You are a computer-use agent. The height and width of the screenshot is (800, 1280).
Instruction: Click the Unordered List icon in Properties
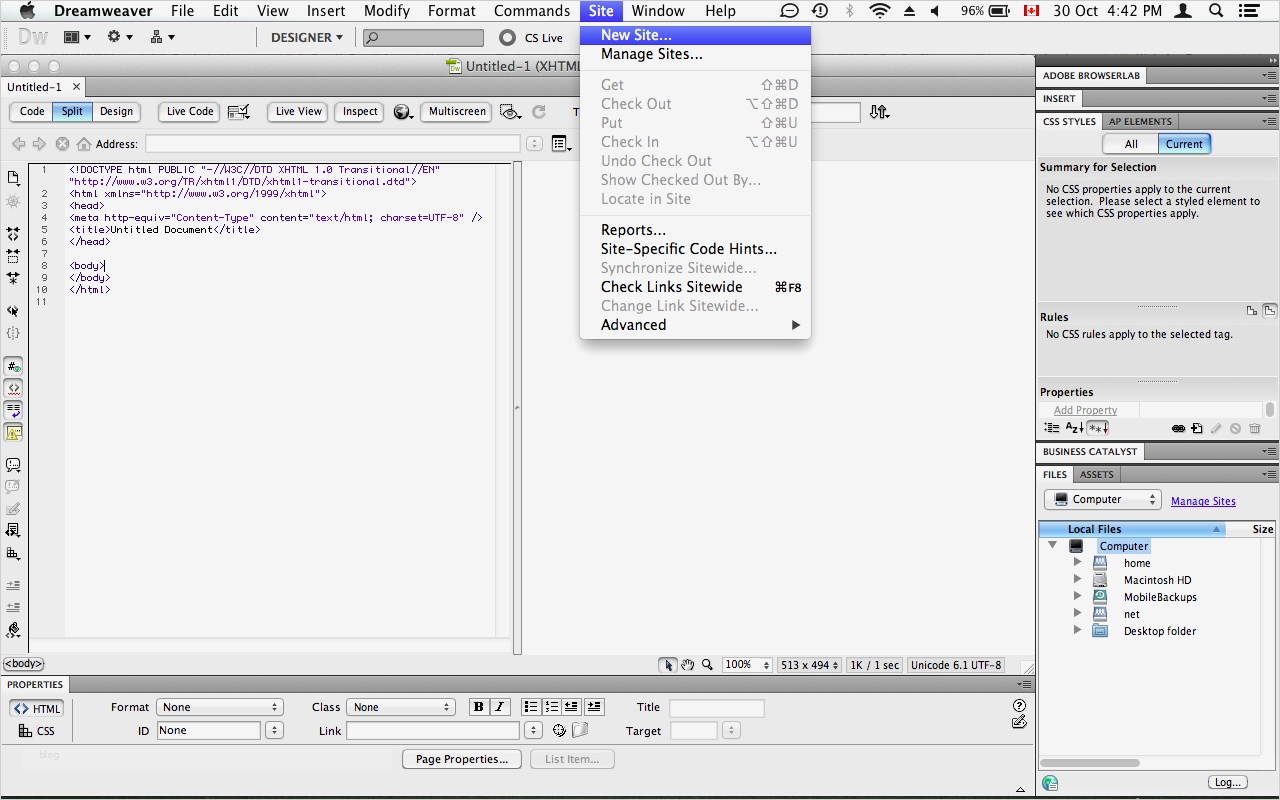pyautogui.click(x=531, y=707)
